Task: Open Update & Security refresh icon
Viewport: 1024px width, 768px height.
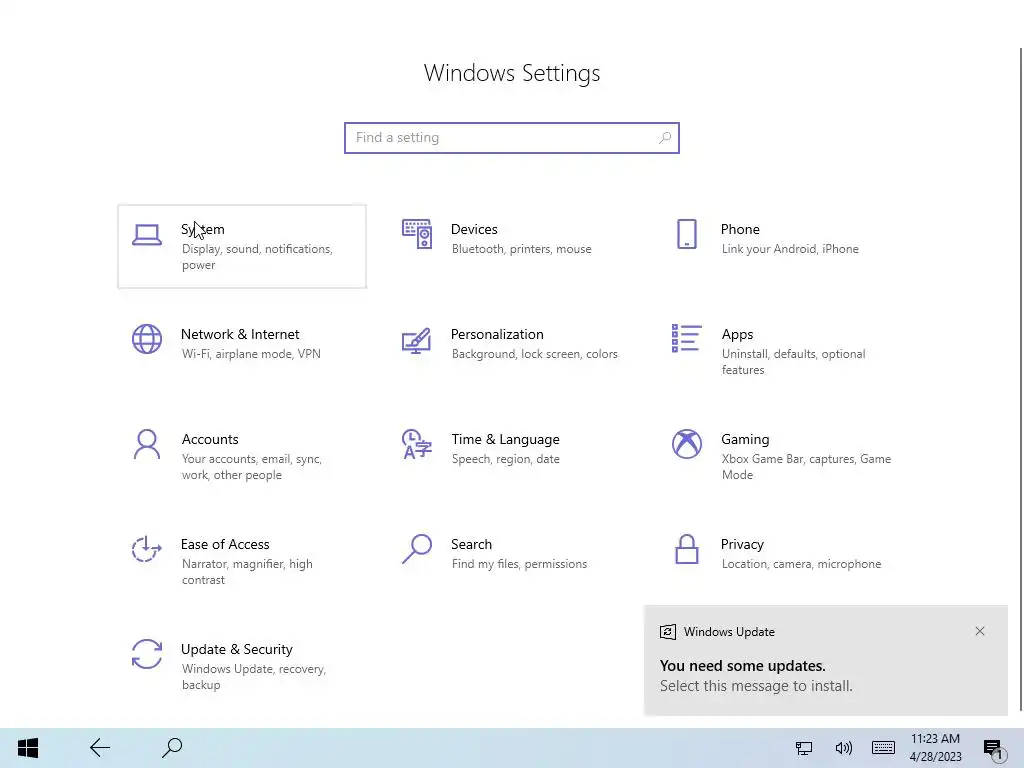Action: pyautogui.click(x=147, y=654)
